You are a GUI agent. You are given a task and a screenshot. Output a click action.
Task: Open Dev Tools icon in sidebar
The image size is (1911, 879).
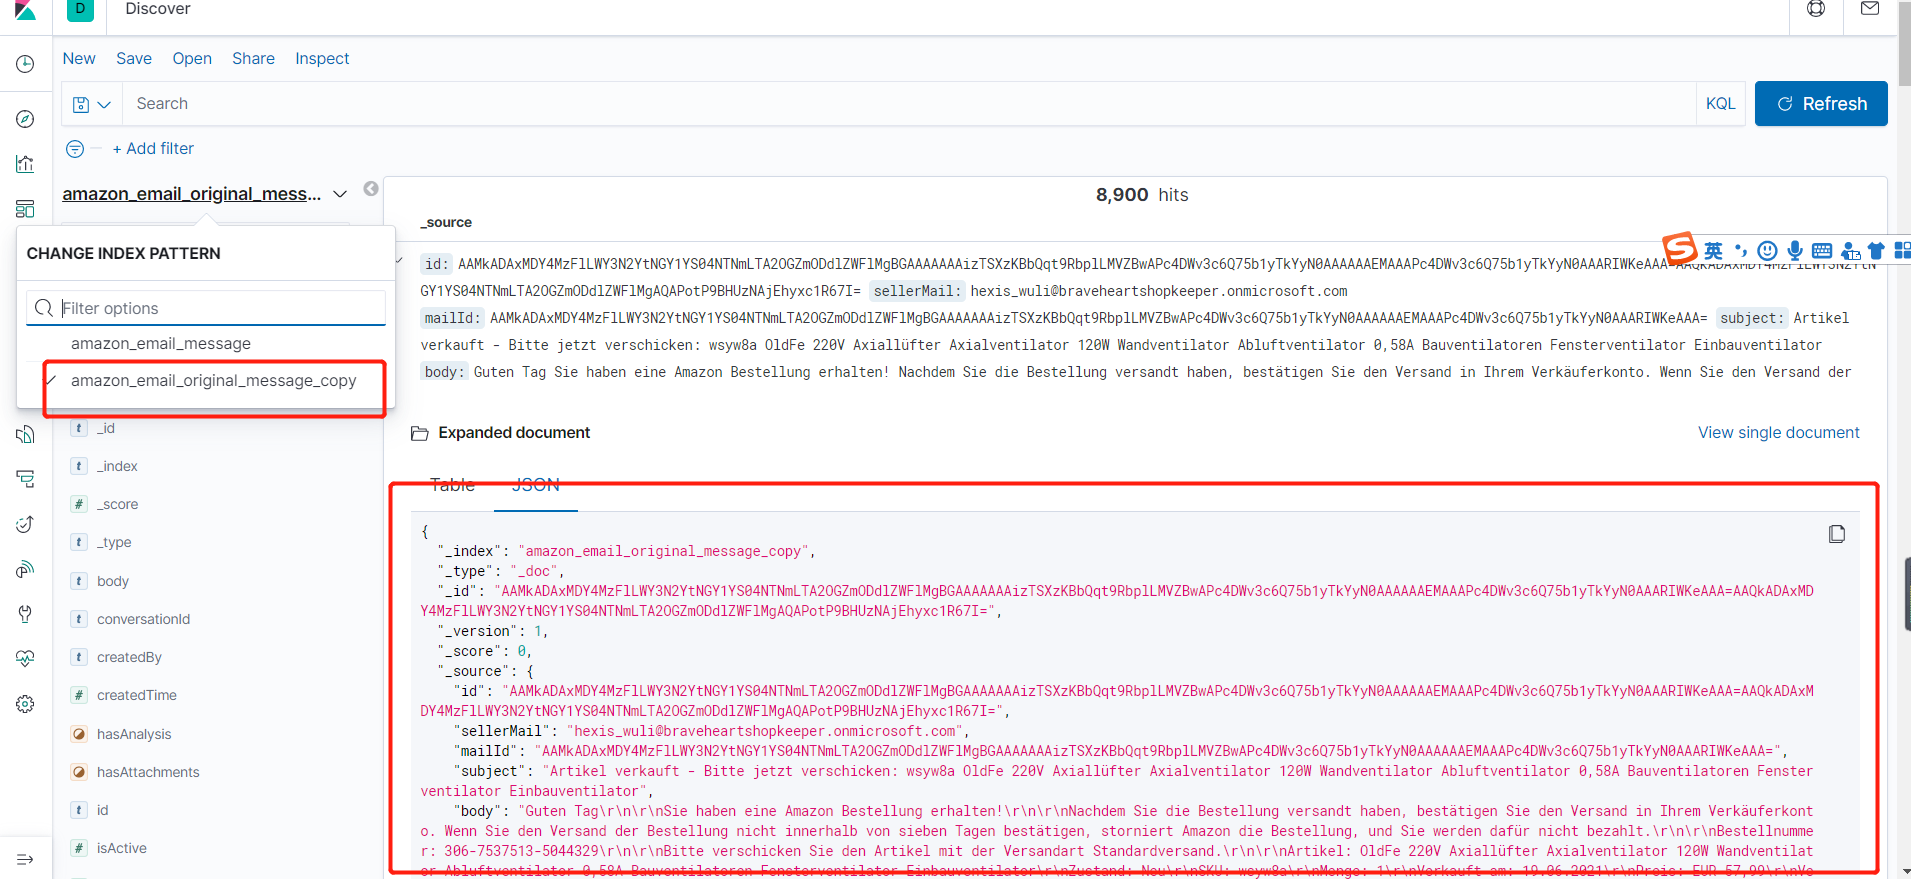[x=25, y=613]
